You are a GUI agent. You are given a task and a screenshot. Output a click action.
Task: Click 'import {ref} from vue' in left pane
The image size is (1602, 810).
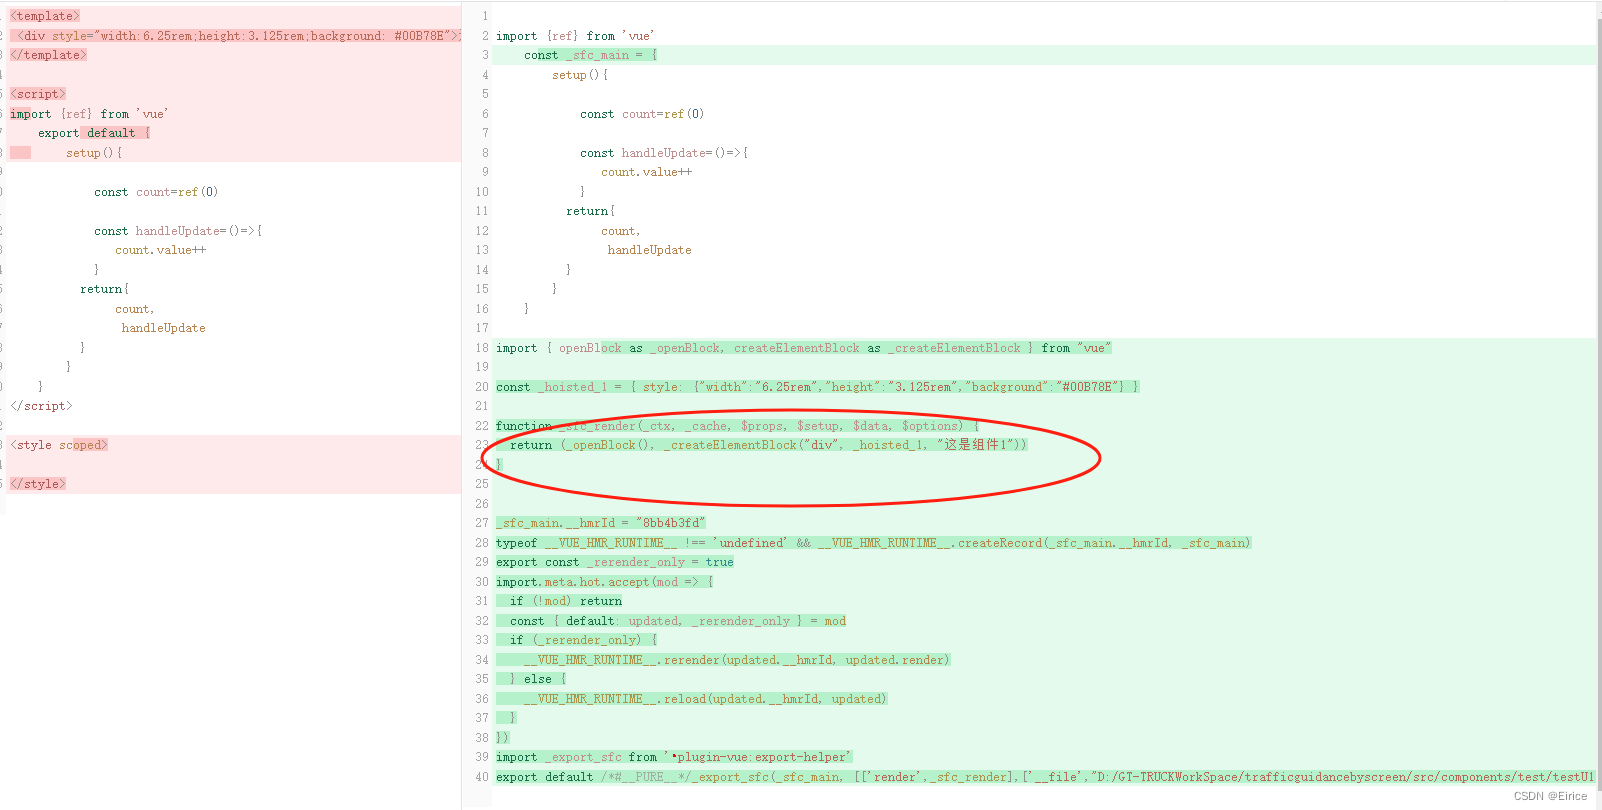[89, 114]
